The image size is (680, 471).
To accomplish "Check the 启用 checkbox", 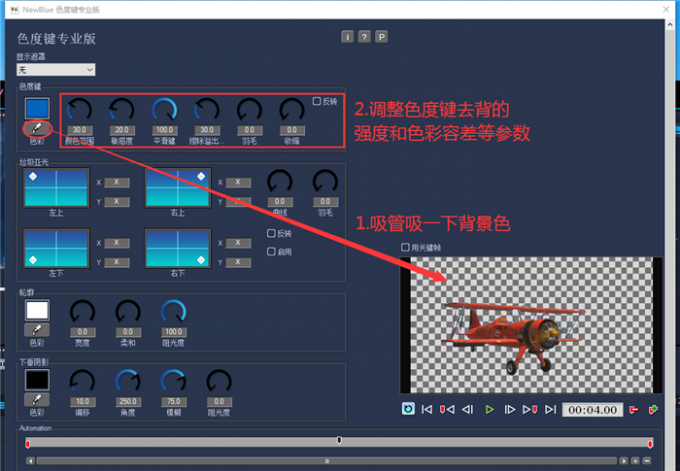I will (x=271, y=252).
